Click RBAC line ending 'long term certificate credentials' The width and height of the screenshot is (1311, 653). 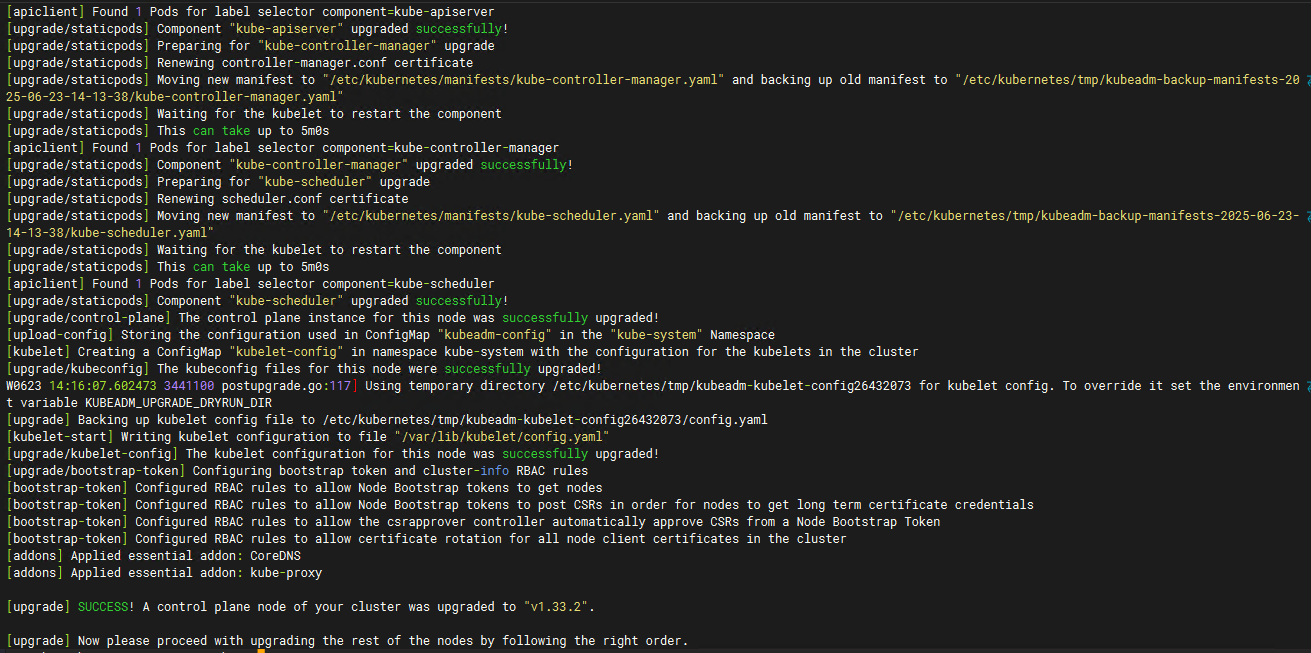520,504
